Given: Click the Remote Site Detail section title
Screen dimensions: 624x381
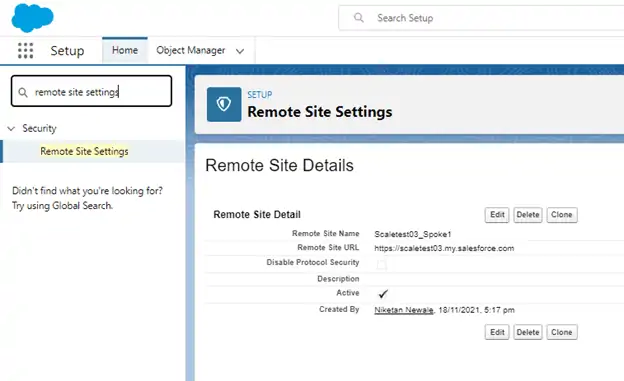Looking at the screenshot, I should [x=257, y=215].
